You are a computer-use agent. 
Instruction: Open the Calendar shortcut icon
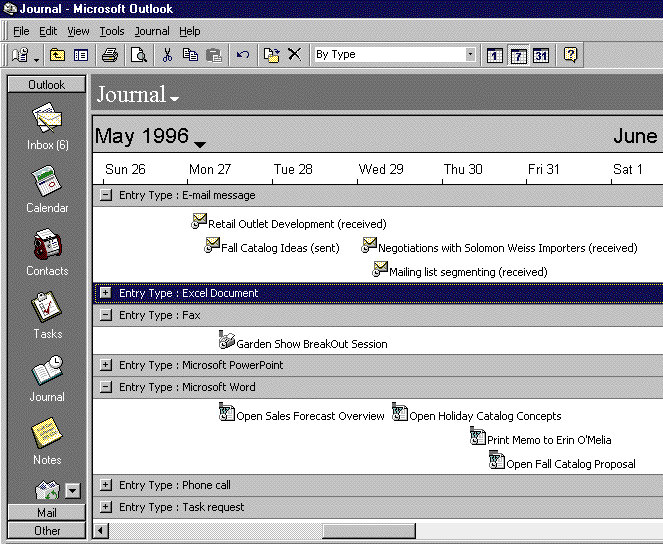point(47,186)
